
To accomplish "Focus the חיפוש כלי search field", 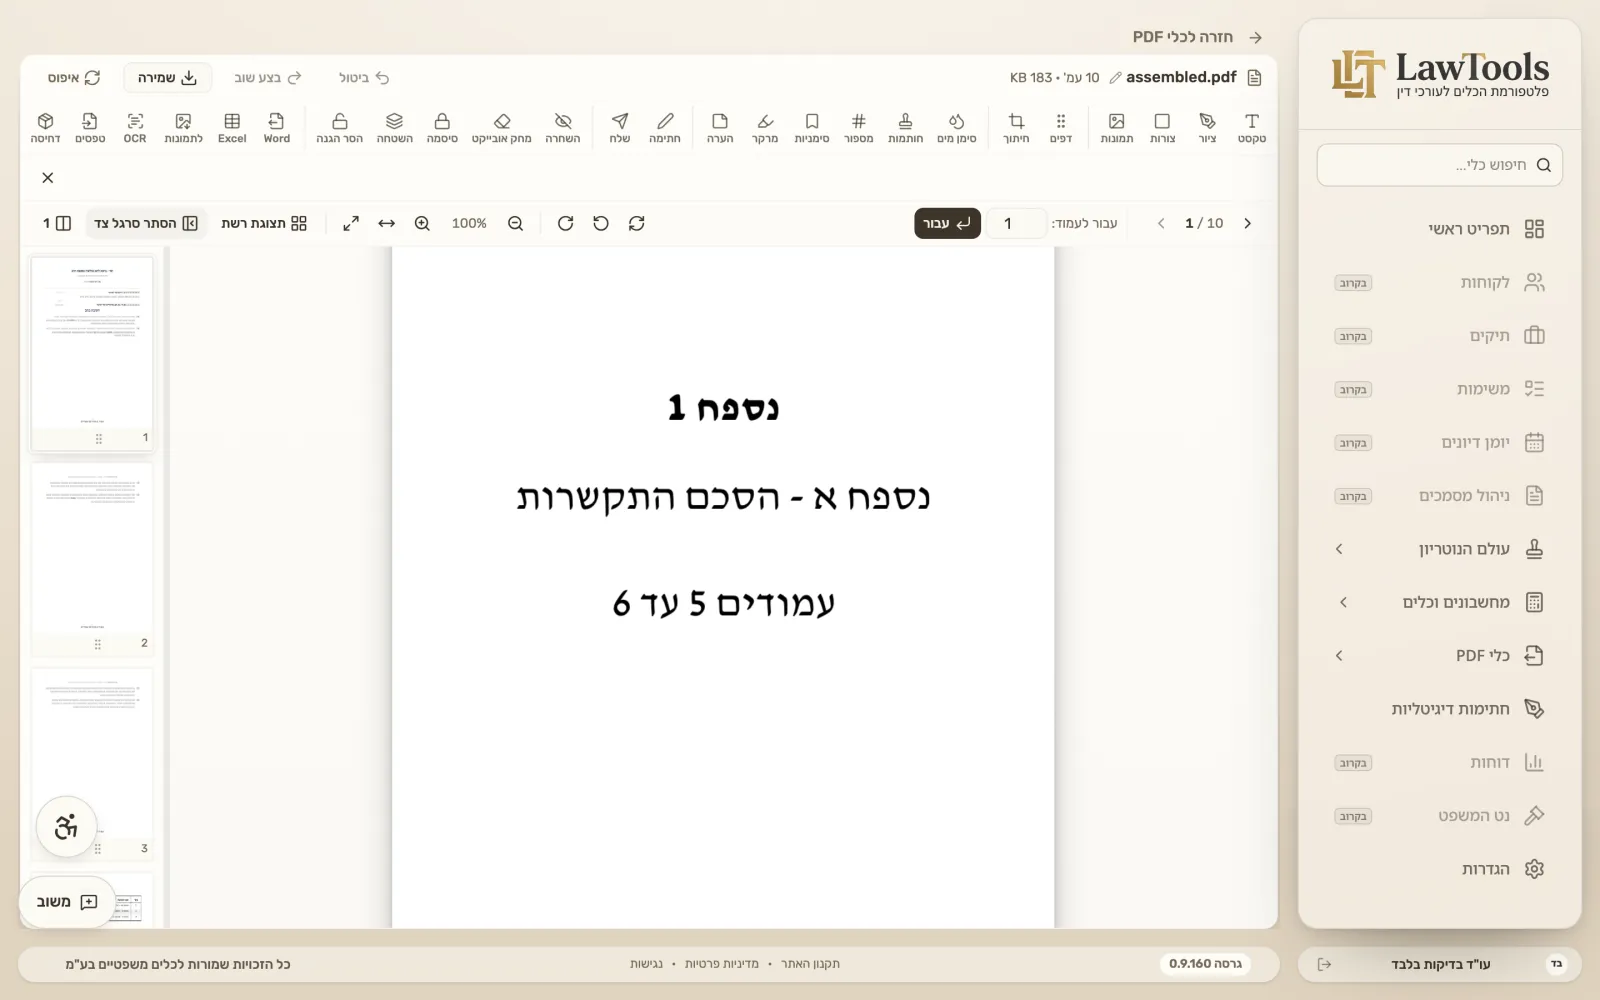I will pos(1439,165).
